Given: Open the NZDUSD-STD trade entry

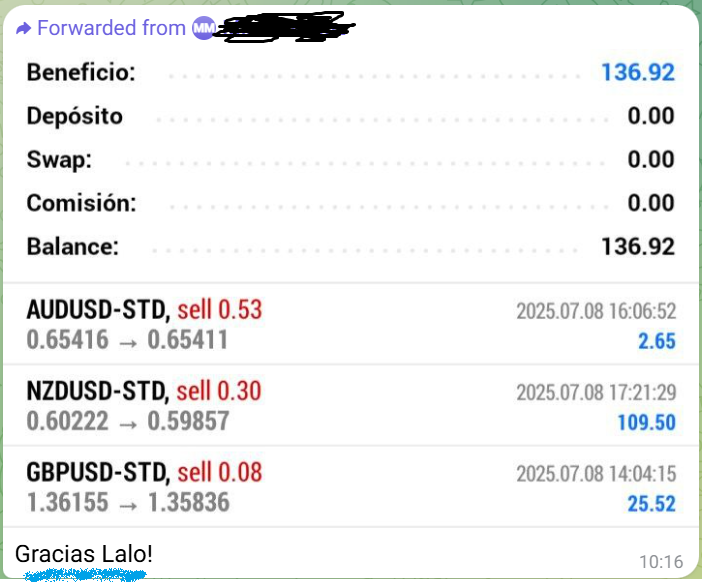Looking at the screenshot, I should (351, 406).
